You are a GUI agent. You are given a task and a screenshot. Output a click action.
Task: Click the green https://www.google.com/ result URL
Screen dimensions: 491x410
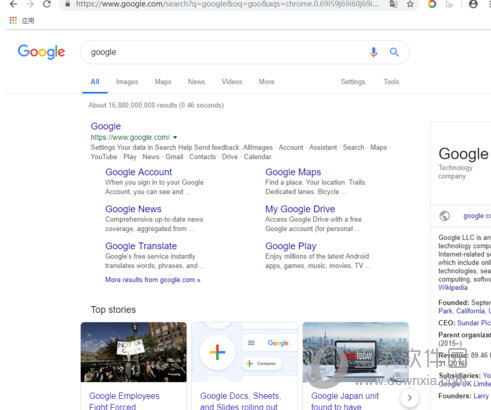[x=130, y=137]
